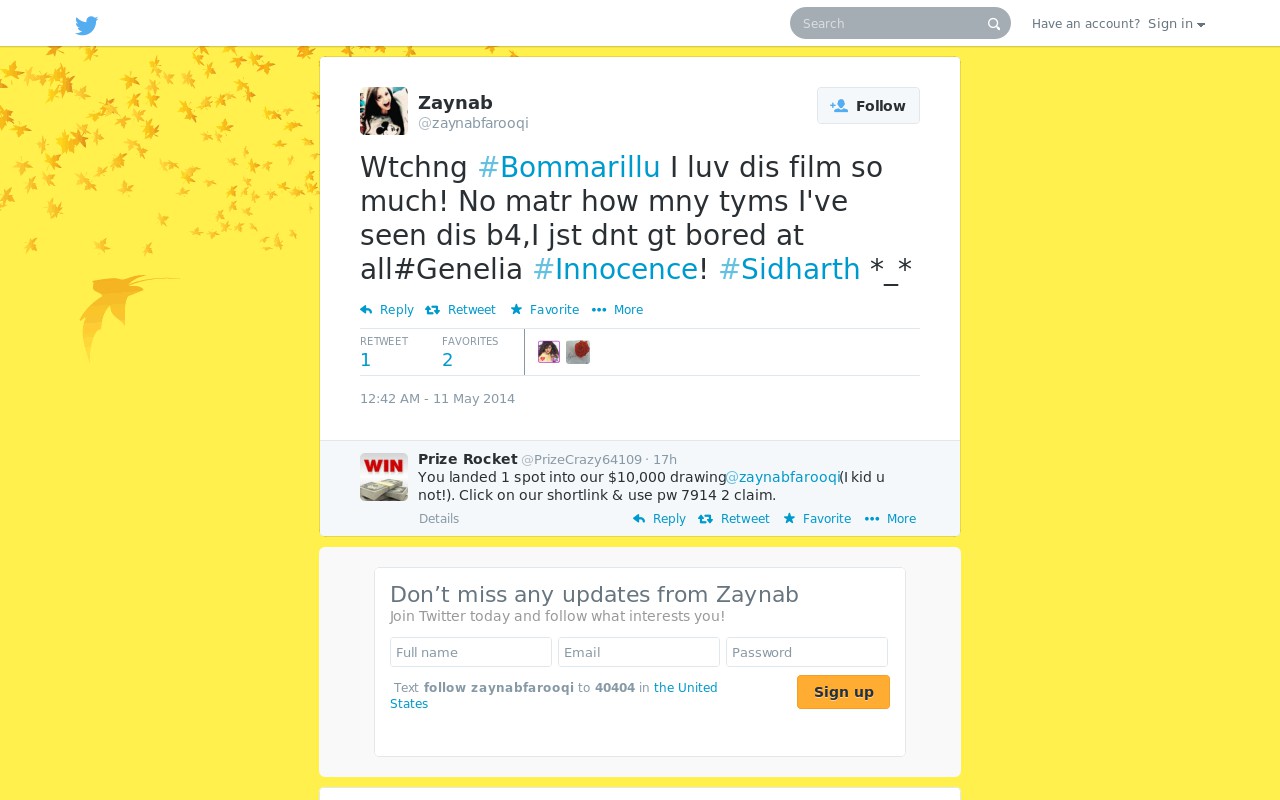
Task: Favorite the Prize Rocket reply
Action: pyautogui.click(x=817, y=519)
